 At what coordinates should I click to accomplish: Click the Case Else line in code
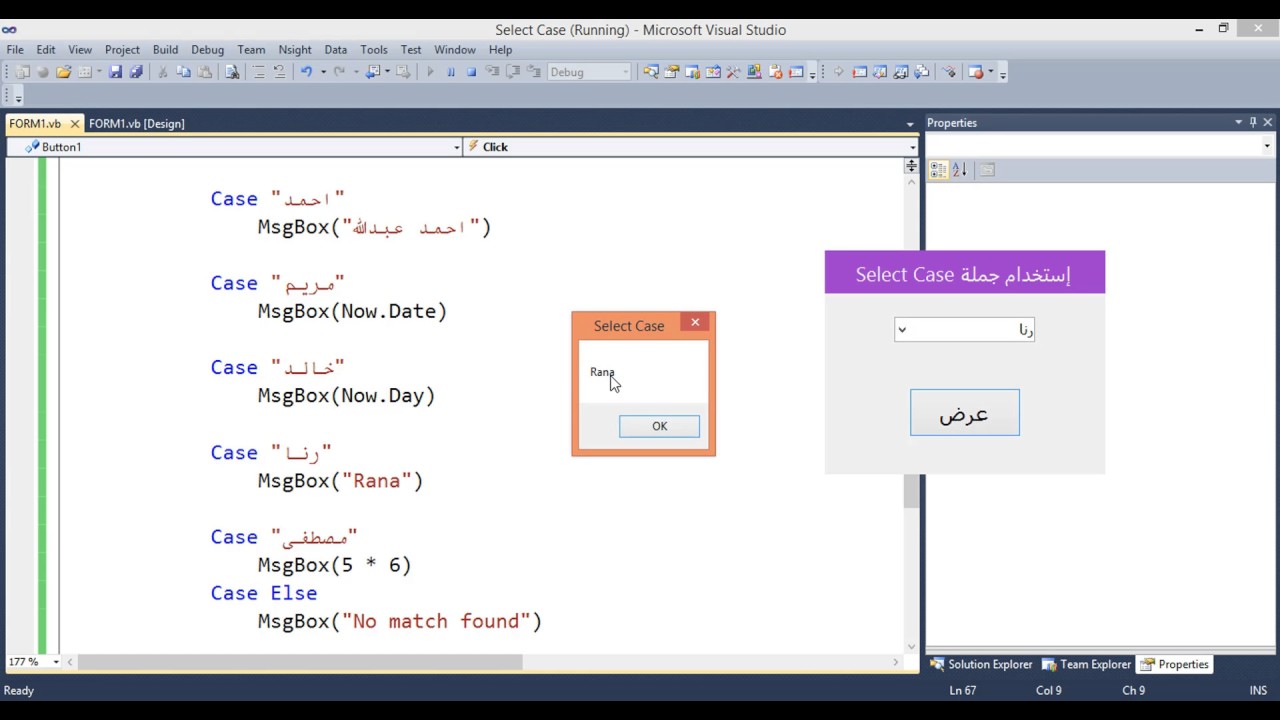coord(263,593)
